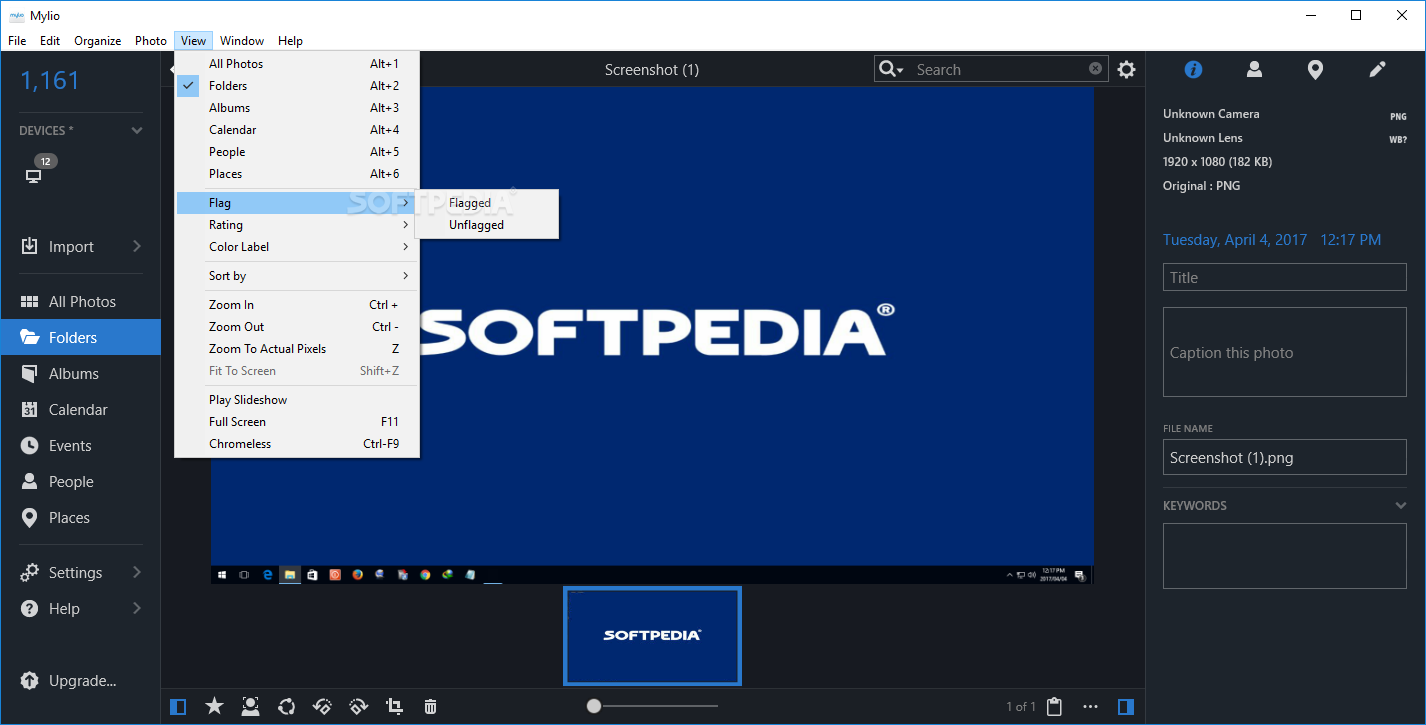Toggle the right info panel button
This screenshot has height=725, width=1426.
(1126, 707)
